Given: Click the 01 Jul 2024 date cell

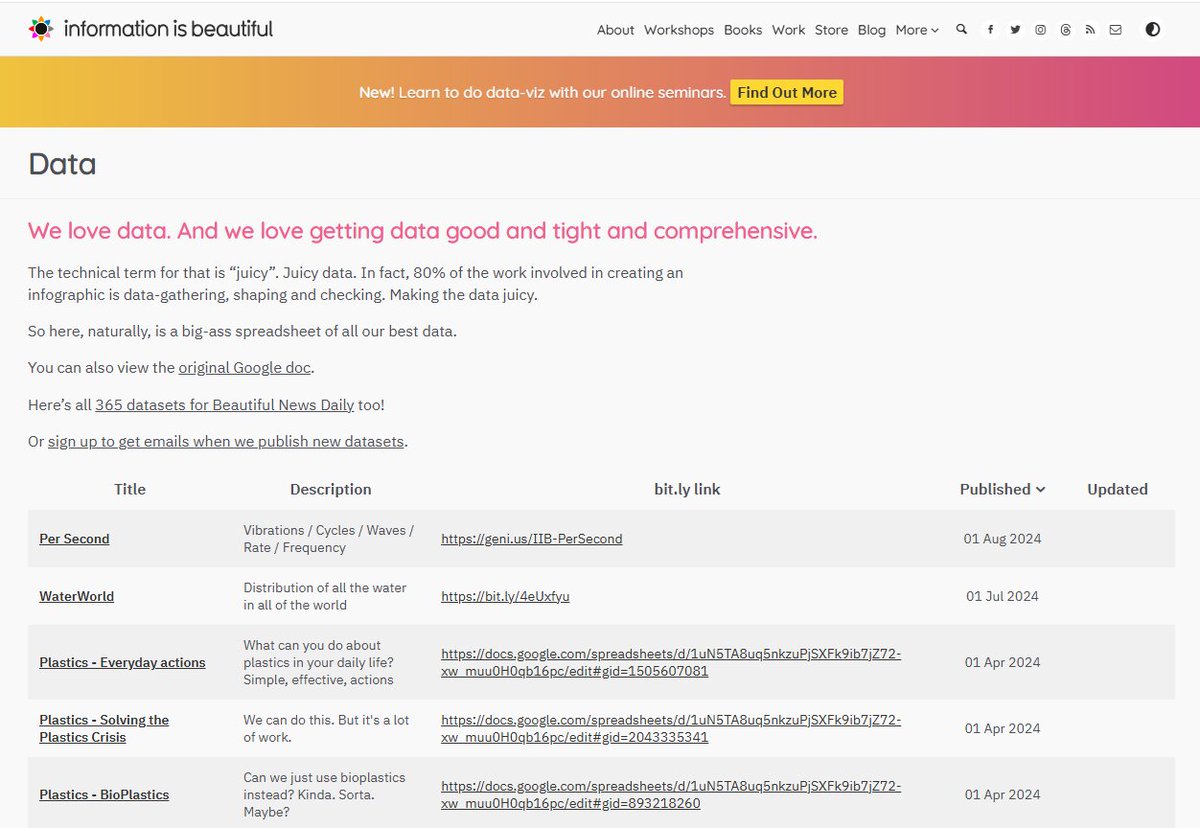Looking at the screenshot, I should click(1002, 596).
